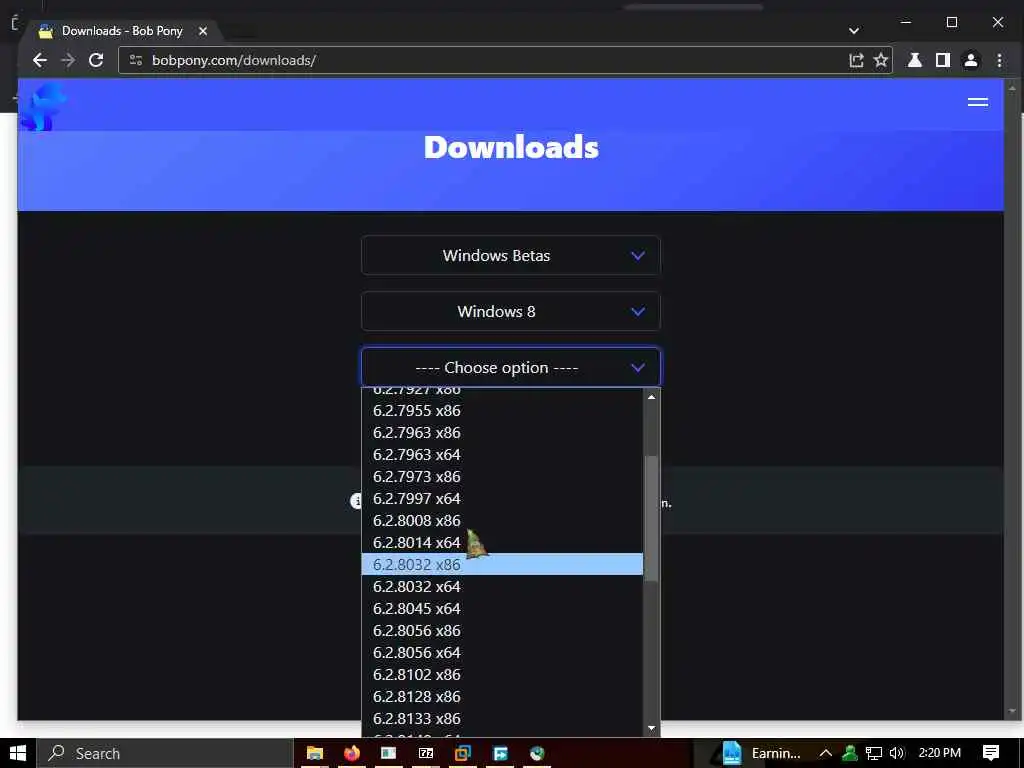Select build 6.2.8008 x86
Viewport: 1024px width, 768px height.
point(502,520)
